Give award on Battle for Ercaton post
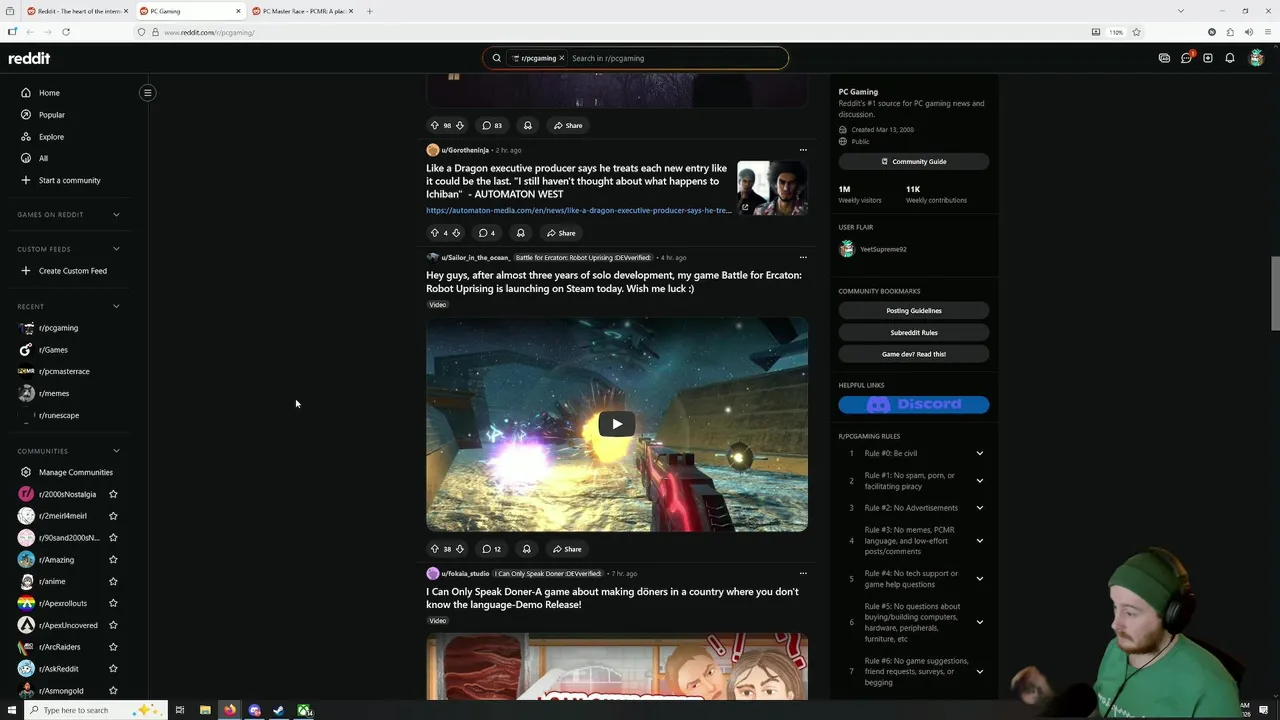 526,549
